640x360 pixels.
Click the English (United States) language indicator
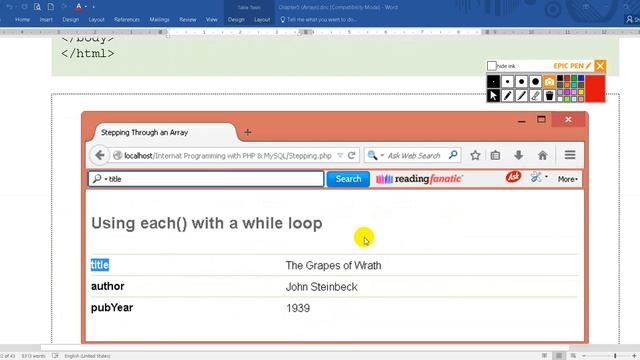pos(87,356)
